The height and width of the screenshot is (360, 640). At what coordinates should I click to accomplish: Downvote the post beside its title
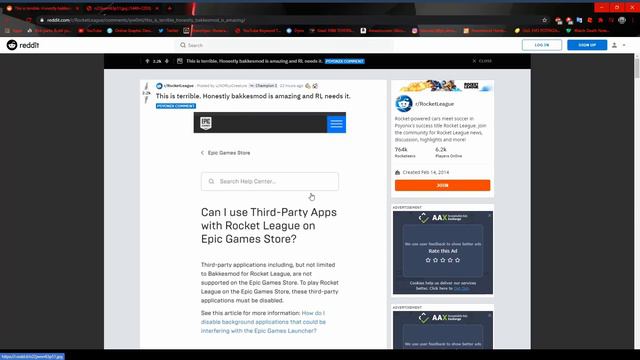coord(146,100)
